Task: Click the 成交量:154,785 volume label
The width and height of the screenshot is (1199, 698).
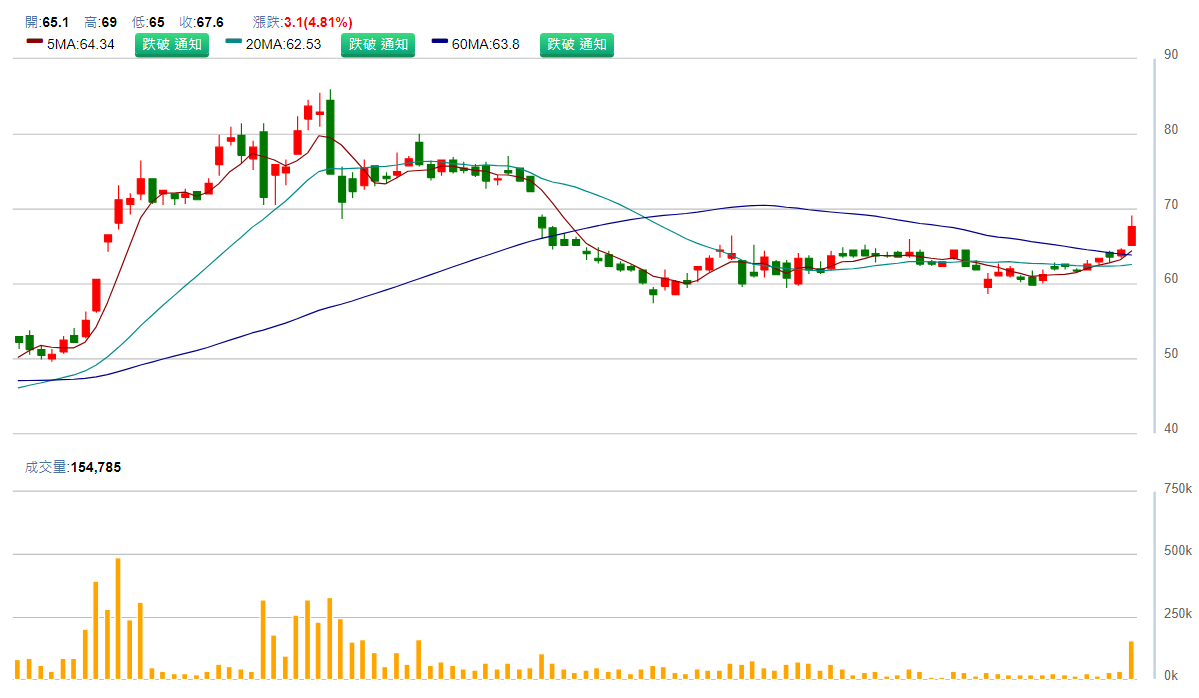Action: click(x=74, y=465)
